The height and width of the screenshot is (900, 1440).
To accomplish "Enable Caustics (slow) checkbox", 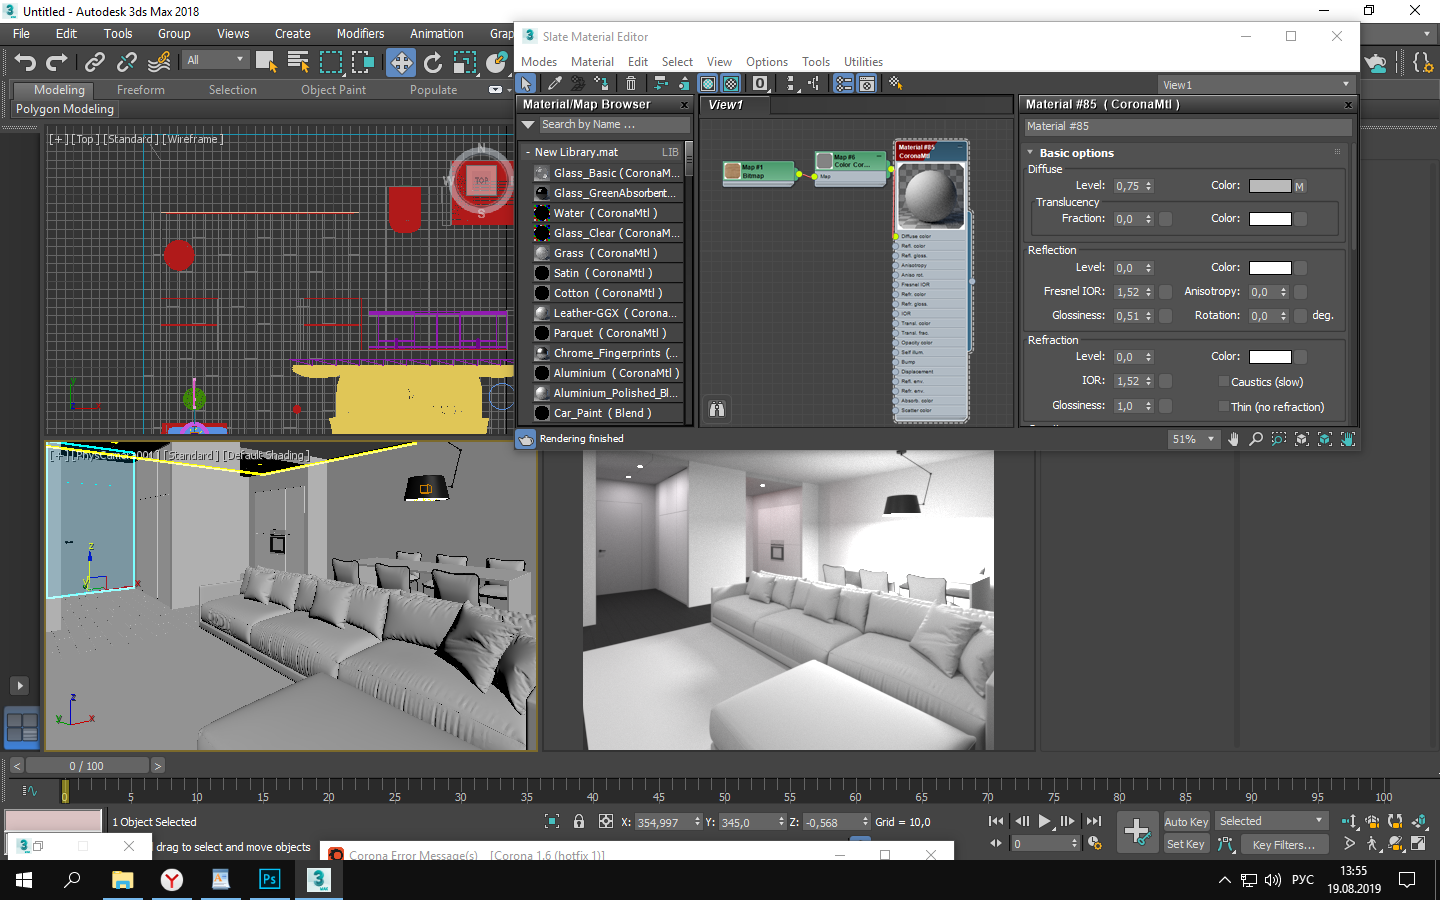I will [x=1224, y=381].
